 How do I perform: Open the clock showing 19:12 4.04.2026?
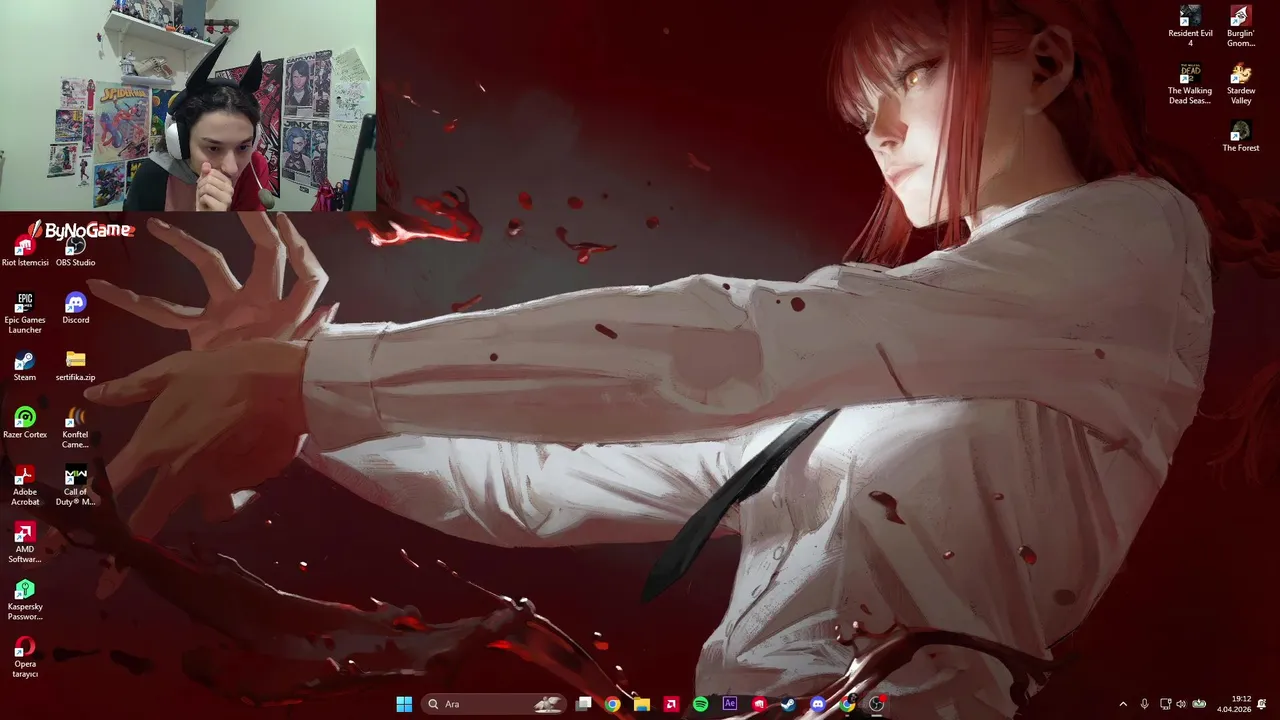tap(1233, 704)
